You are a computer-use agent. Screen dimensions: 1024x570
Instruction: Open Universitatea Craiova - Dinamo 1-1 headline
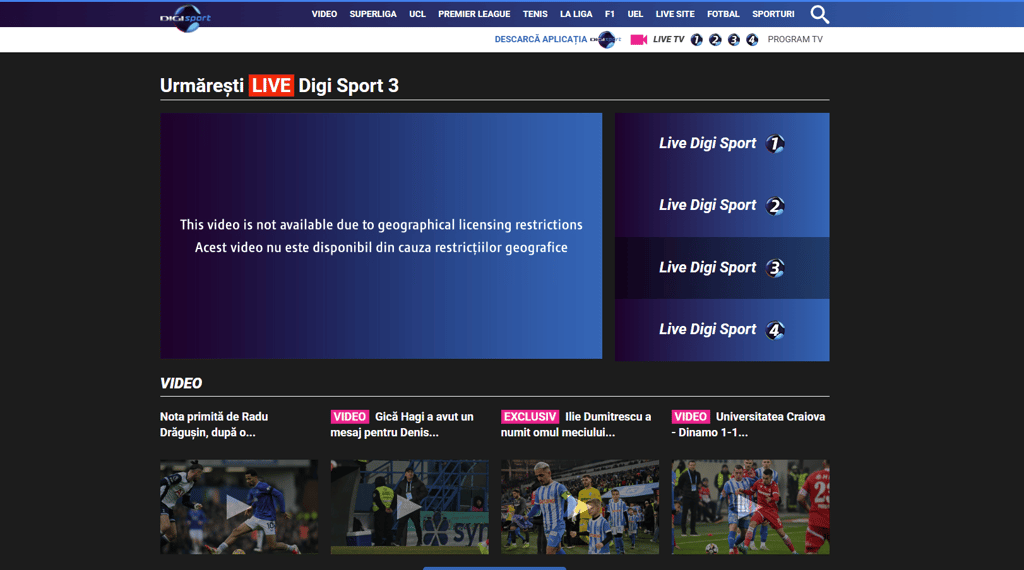pos(748,424)
